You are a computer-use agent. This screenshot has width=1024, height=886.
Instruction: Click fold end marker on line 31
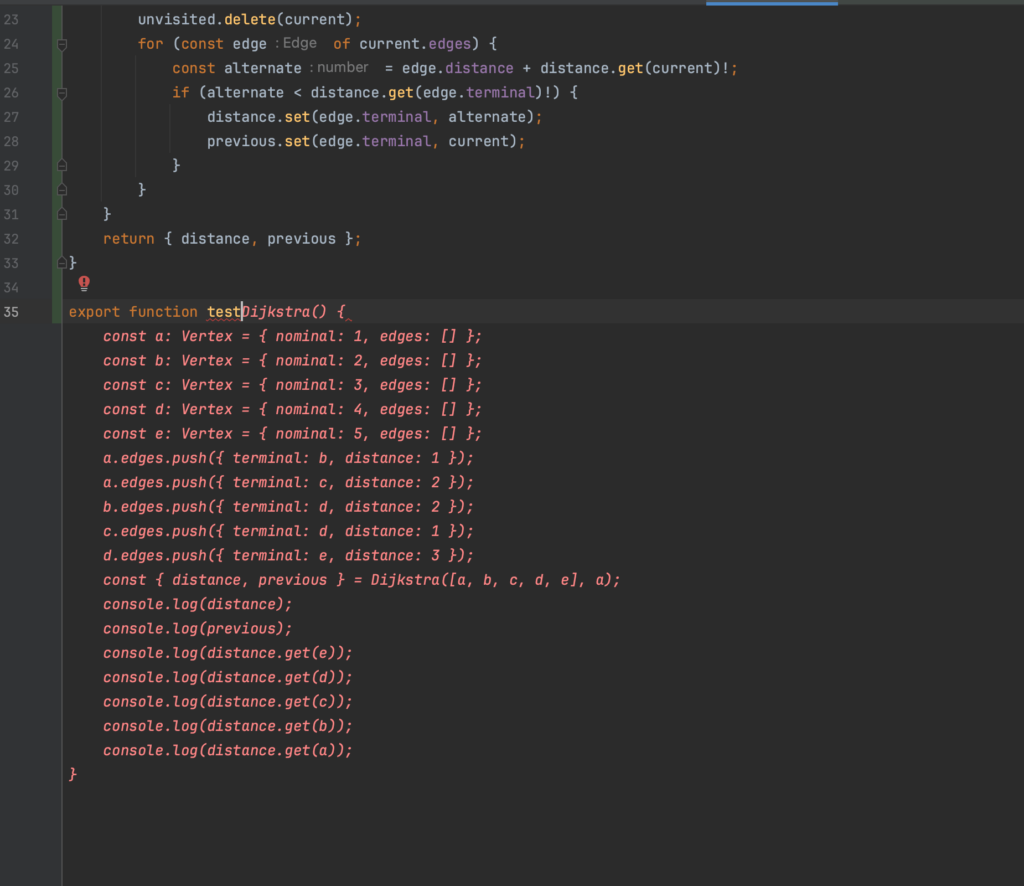(62, 214)
